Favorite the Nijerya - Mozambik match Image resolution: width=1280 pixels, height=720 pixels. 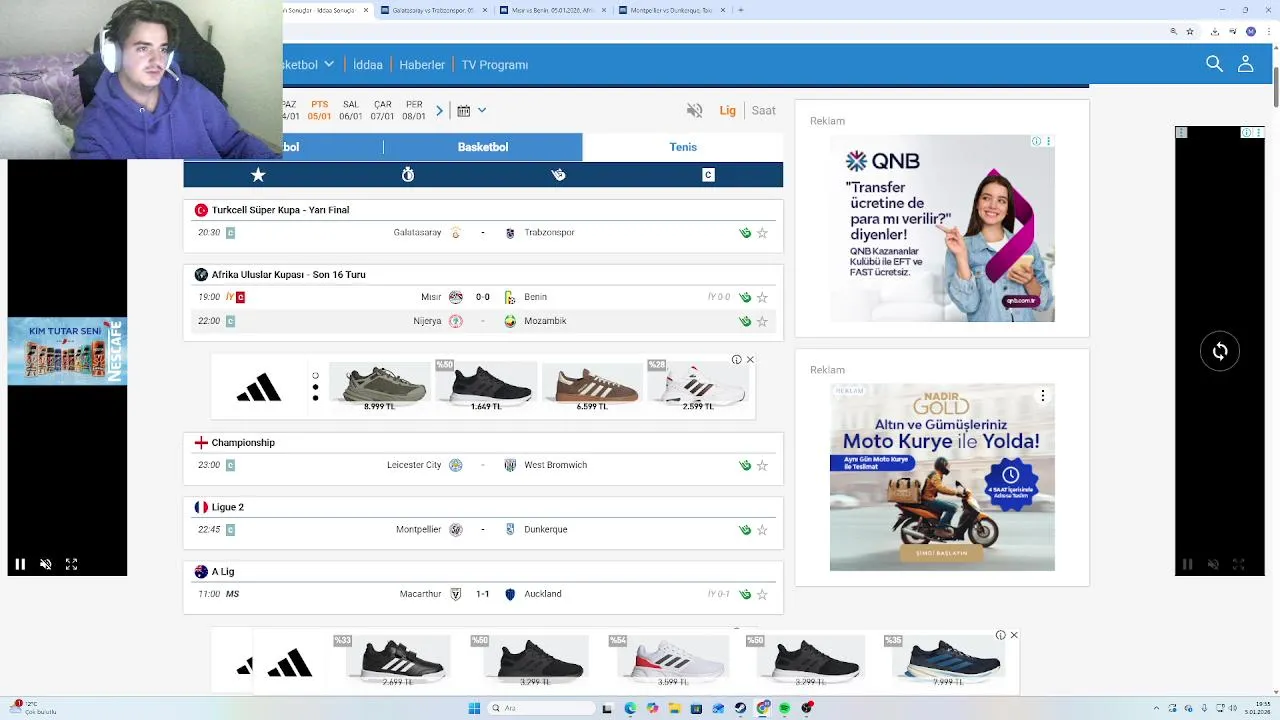point(762,321)
